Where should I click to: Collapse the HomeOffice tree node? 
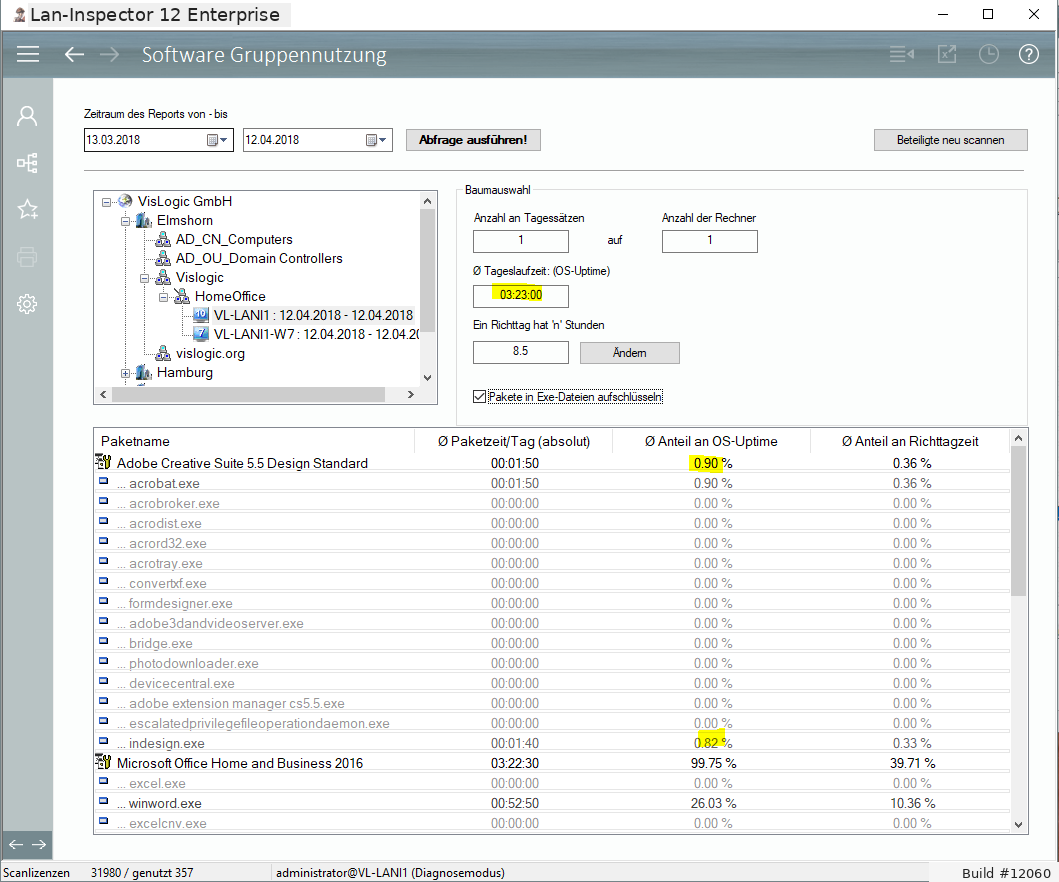(x=163, y=297)
